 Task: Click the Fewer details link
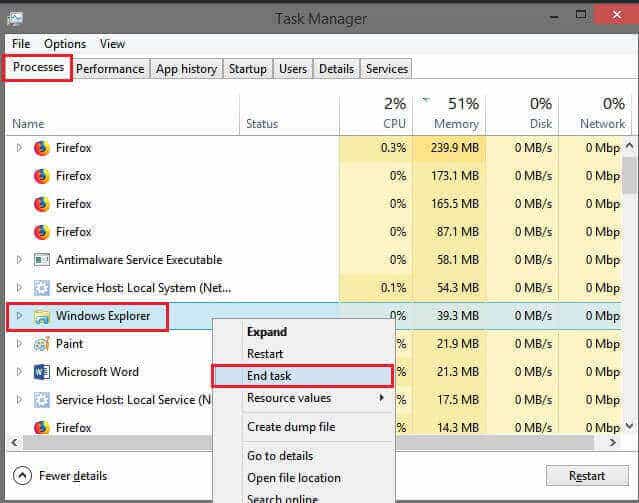click(73, 476)
